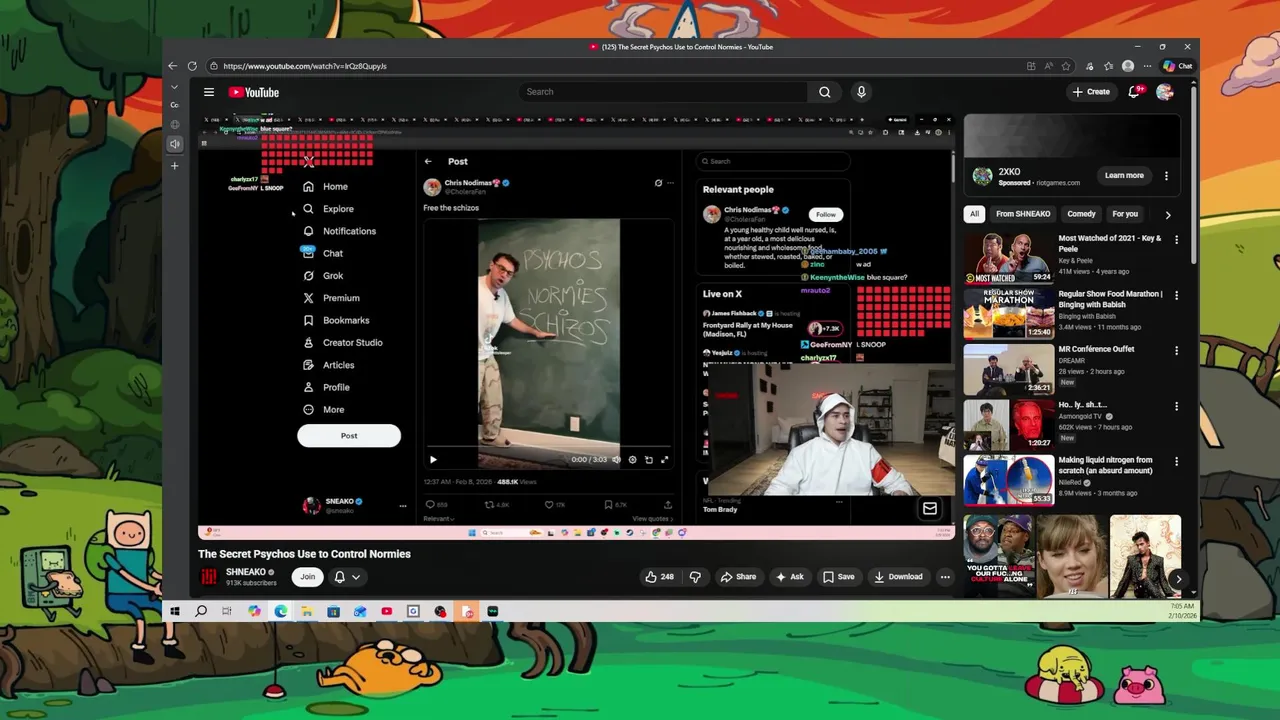Open the SHNEAKO channel avatar below video

click(x=208, y=576)
